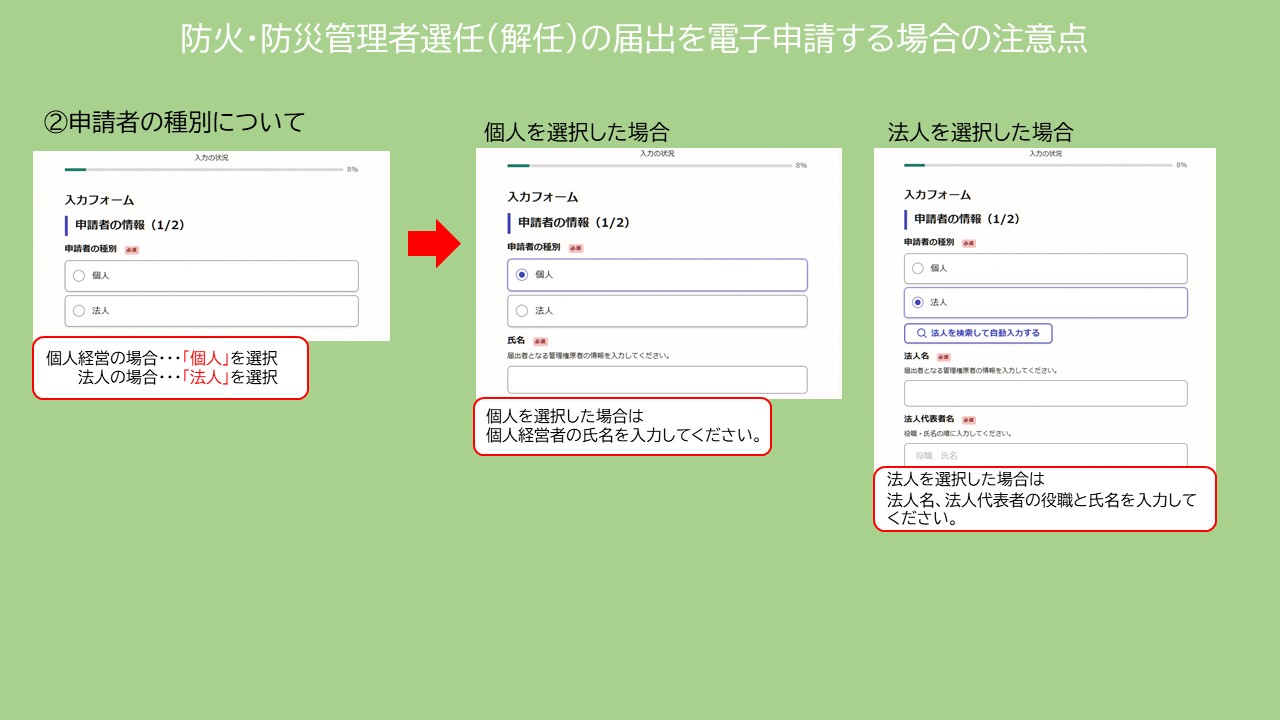Click the checked 個人 radio in the middle form

pyautogui.click(x=522, y=275)
